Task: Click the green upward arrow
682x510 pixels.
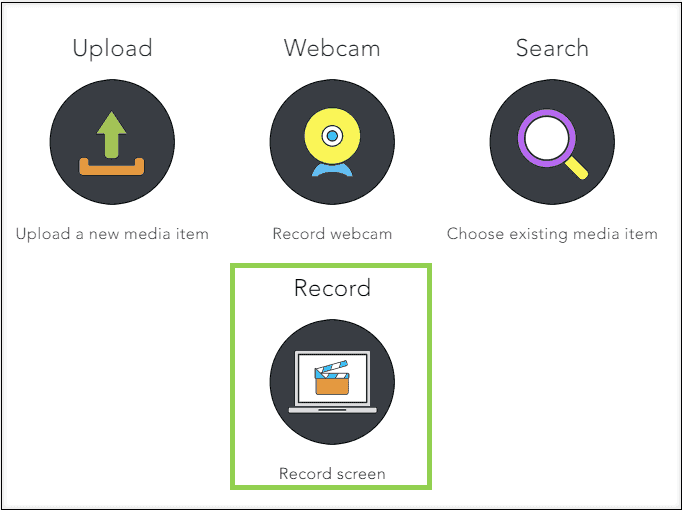Action: pos(112,135)
